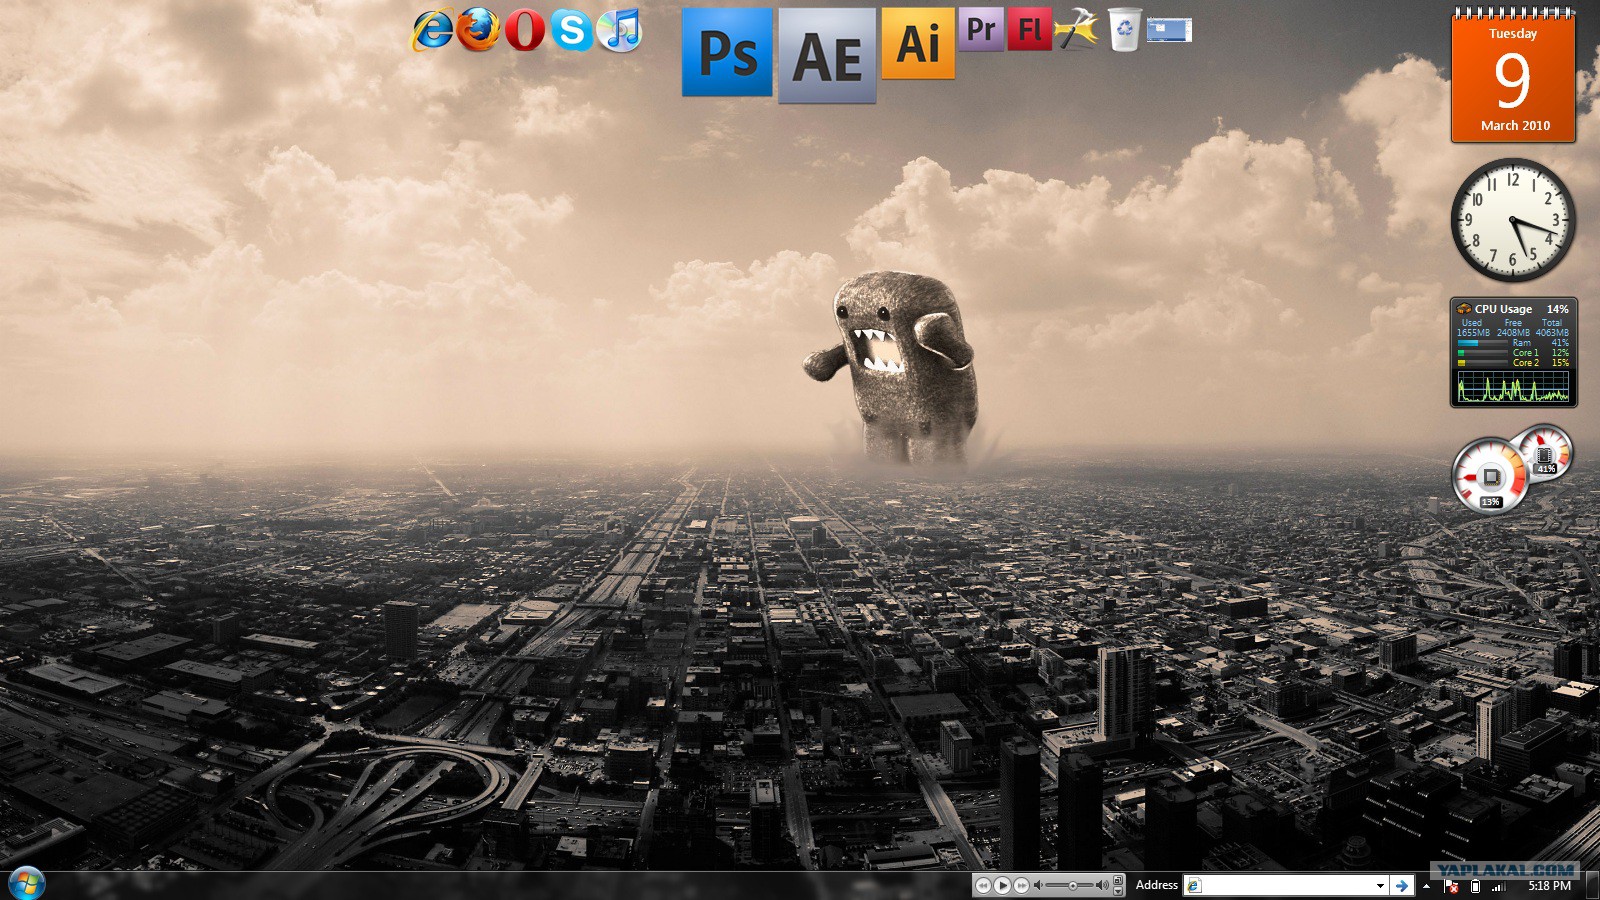Open Adobe After Effects (AE) icon
This screenshot has height=900, width=1600.
827,56
